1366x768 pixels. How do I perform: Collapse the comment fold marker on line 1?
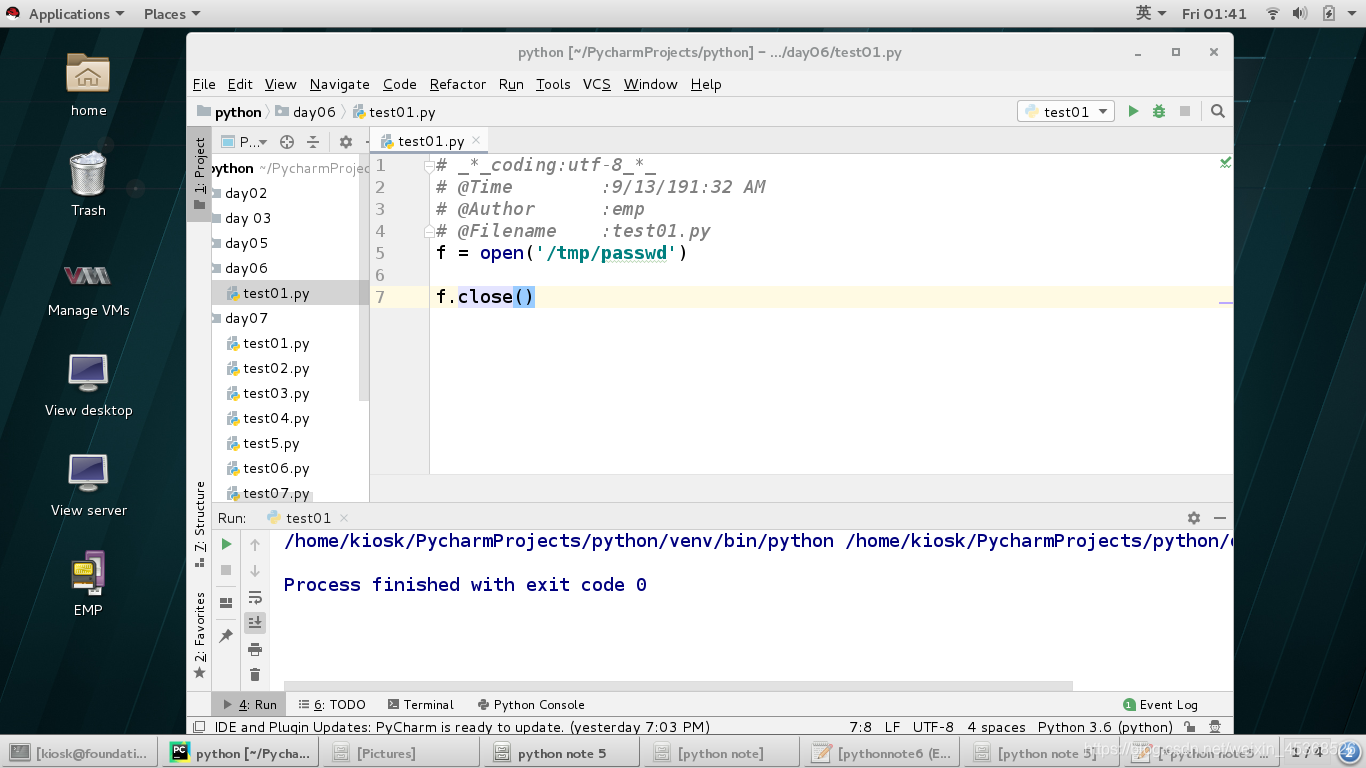point(429,166)
